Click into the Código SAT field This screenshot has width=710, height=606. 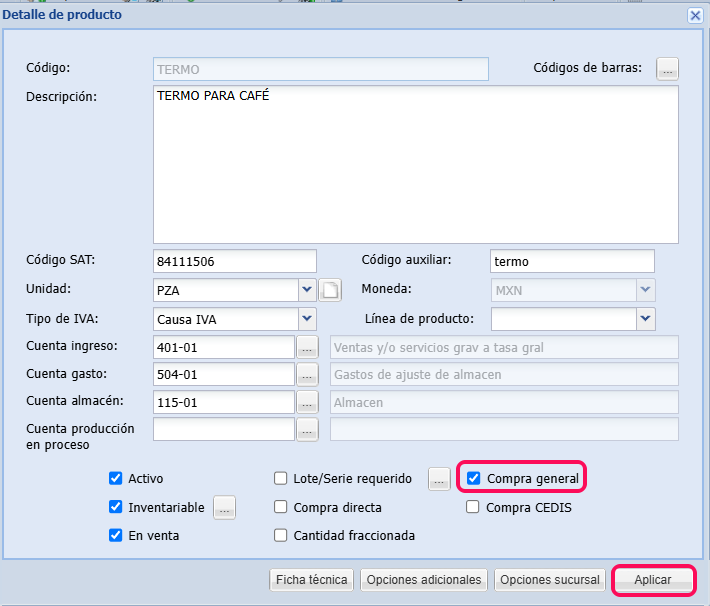(234, 261)
